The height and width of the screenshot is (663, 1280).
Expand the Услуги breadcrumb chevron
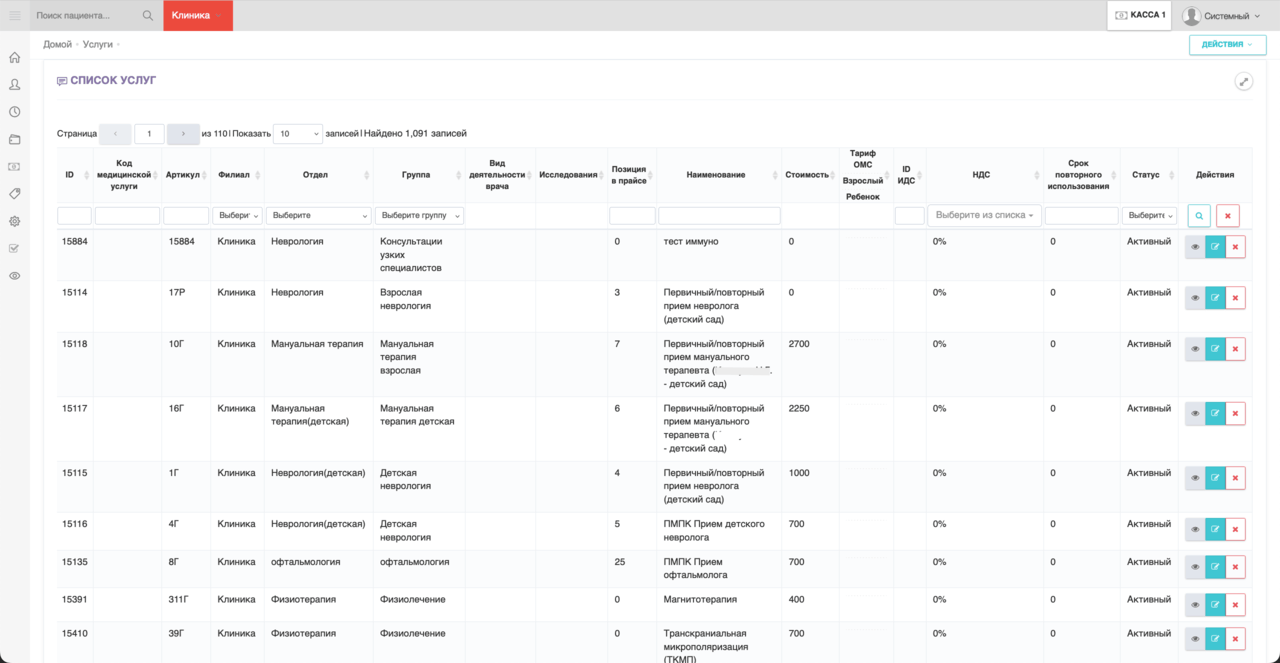pos(116,45)
